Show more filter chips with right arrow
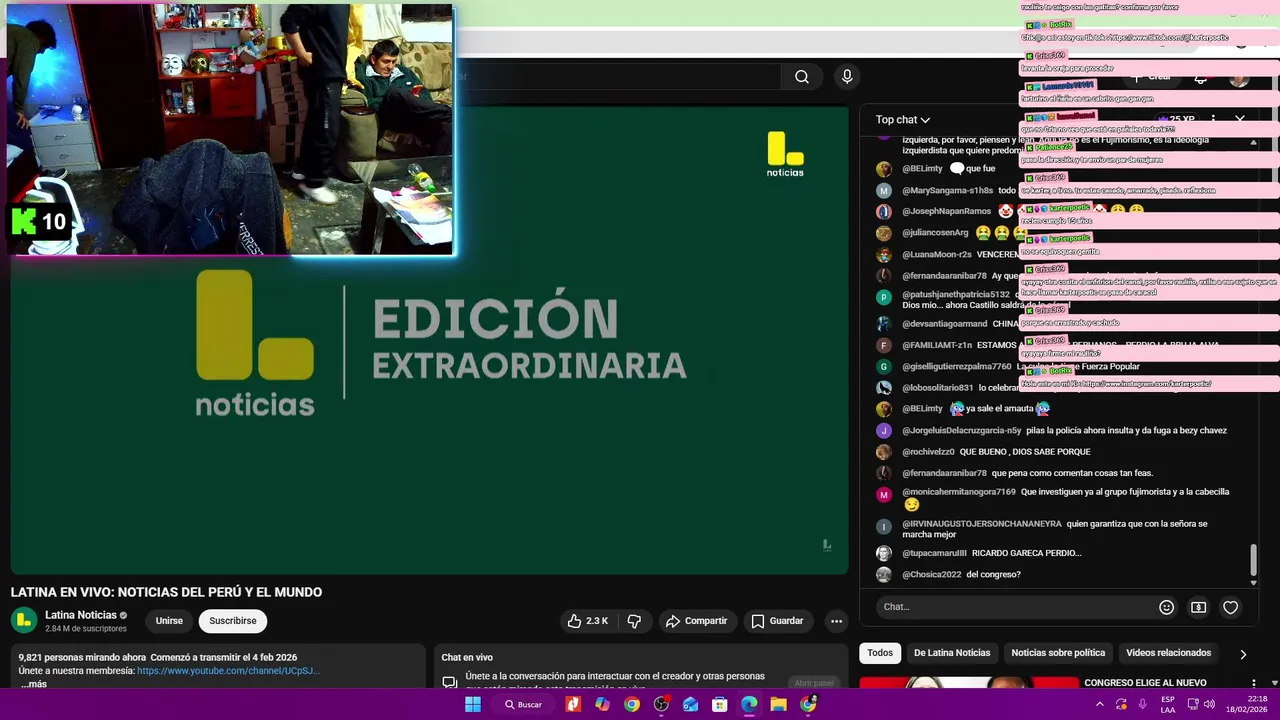1280x720 pixels. (1243, 654)
